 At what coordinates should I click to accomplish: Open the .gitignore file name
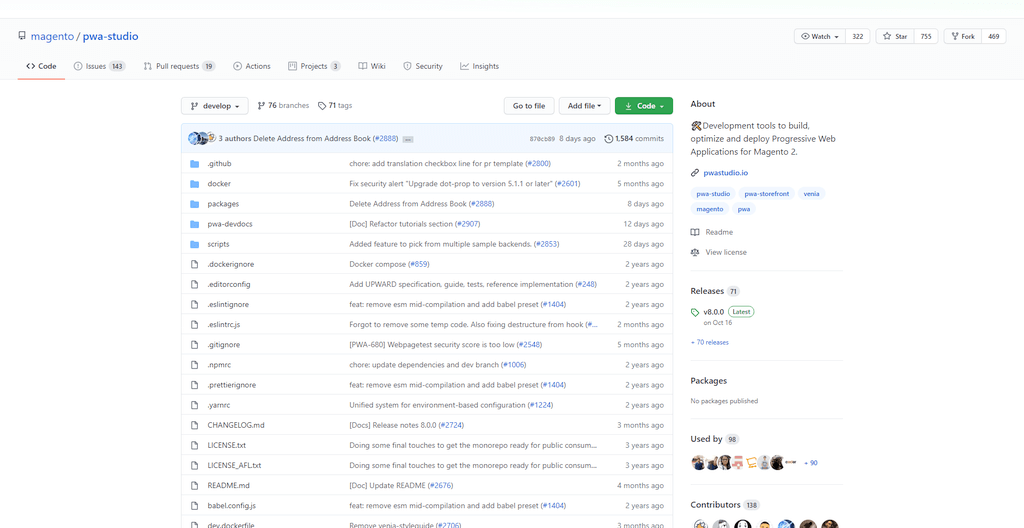(223, 344)
